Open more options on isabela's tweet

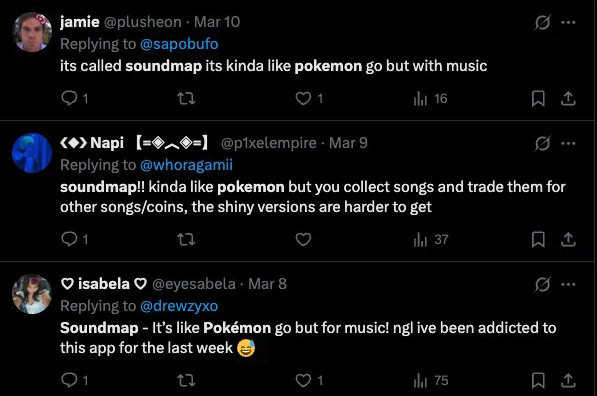tap(568, 284)
